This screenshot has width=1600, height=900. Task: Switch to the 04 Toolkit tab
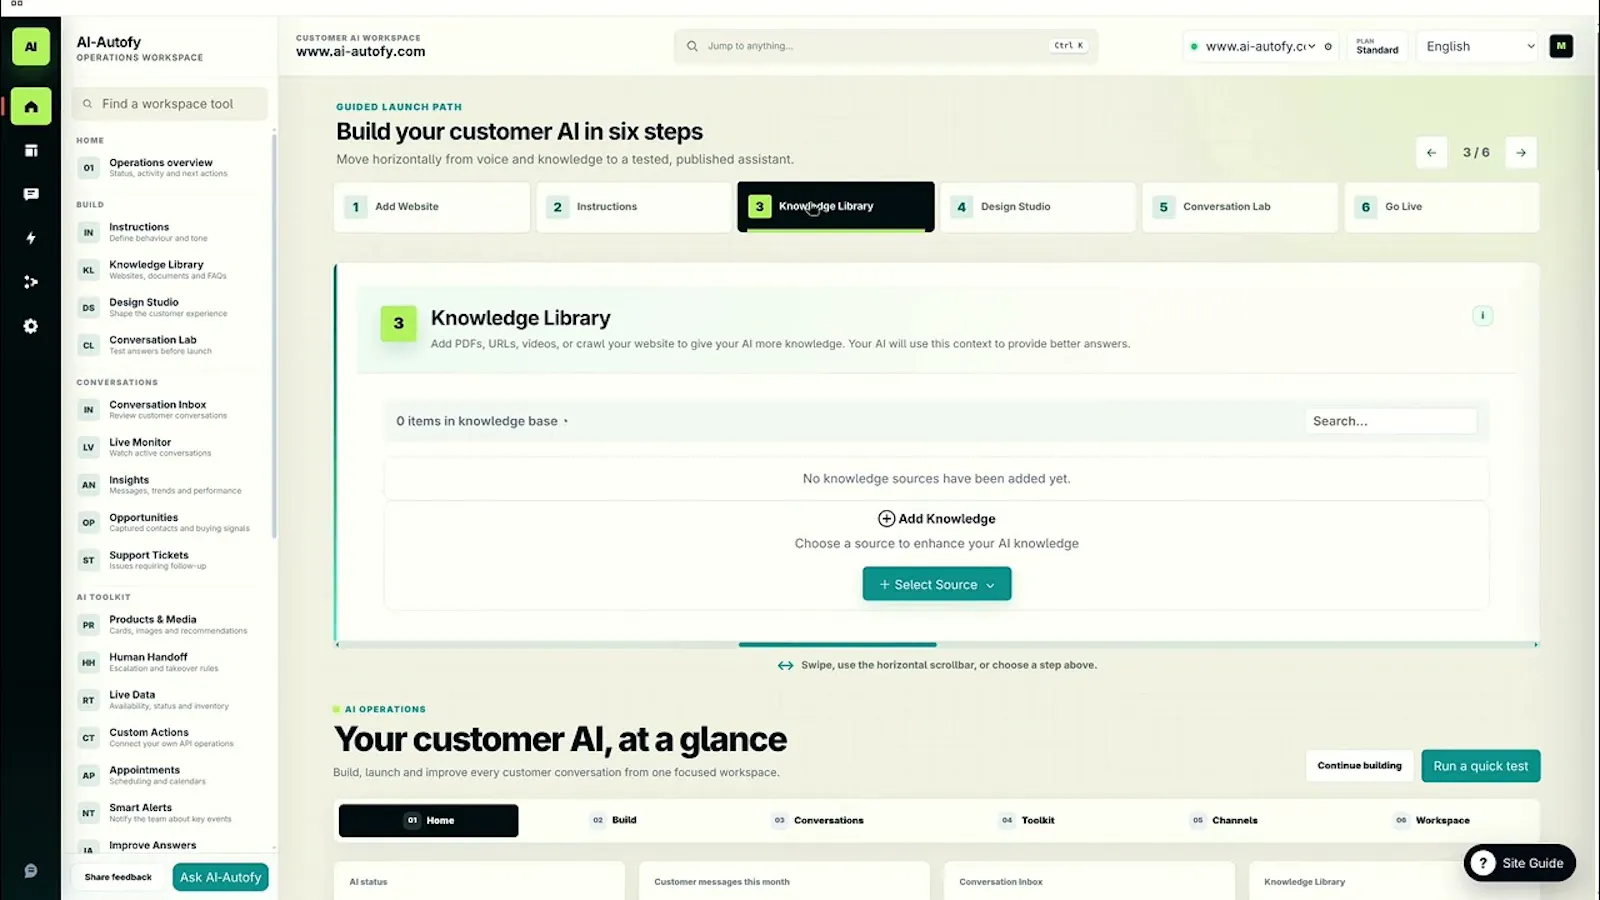pyautogui.click(x=1027, y=820)
